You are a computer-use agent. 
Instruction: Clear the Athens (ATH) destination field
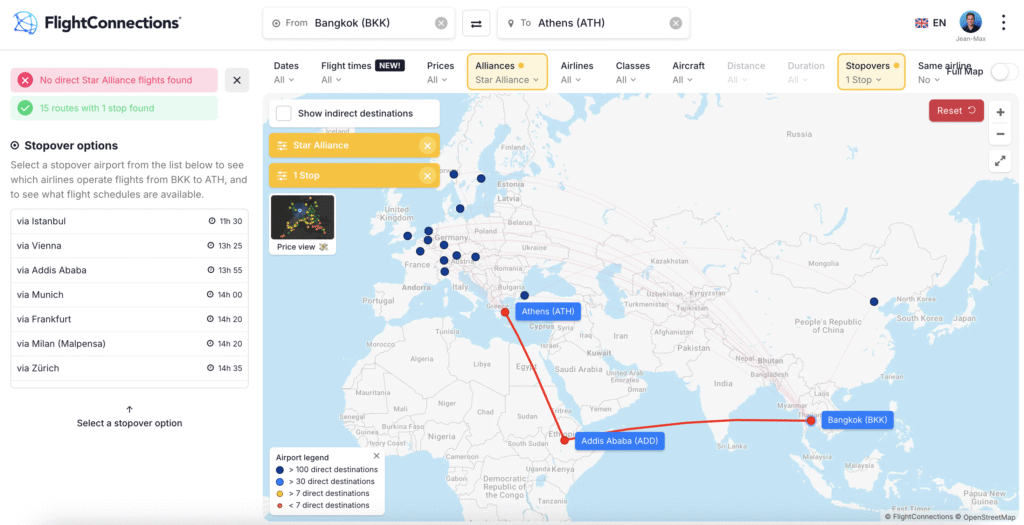click(676, 23)
